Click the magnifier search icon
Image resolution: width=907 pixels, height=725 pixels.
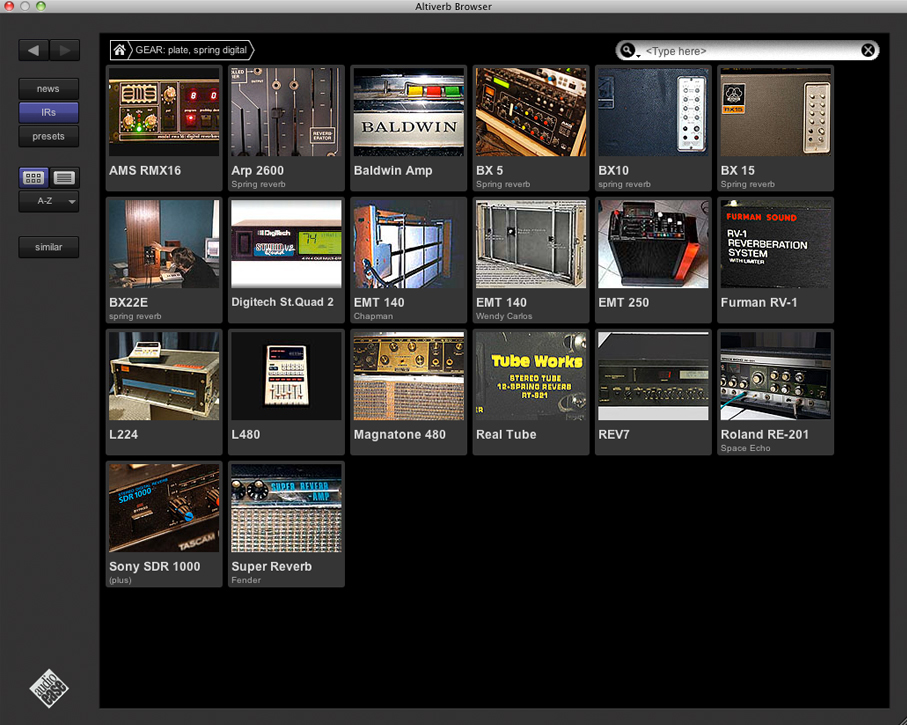[627, 50]
